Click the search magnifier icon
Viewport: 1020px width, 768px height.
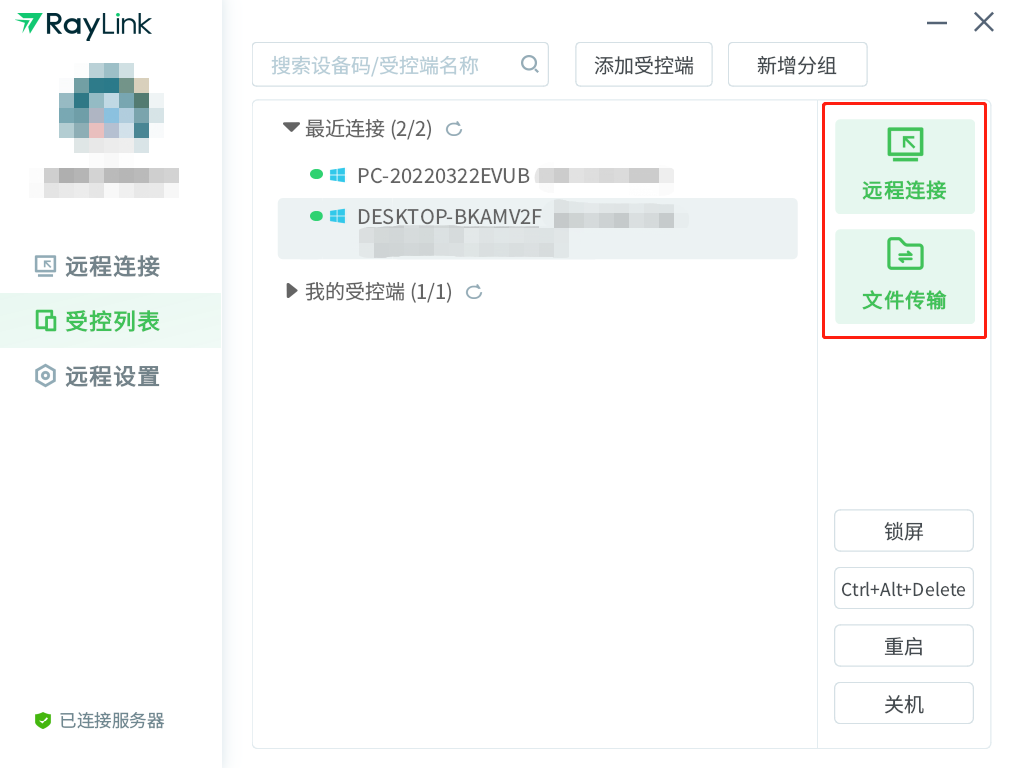530,65
